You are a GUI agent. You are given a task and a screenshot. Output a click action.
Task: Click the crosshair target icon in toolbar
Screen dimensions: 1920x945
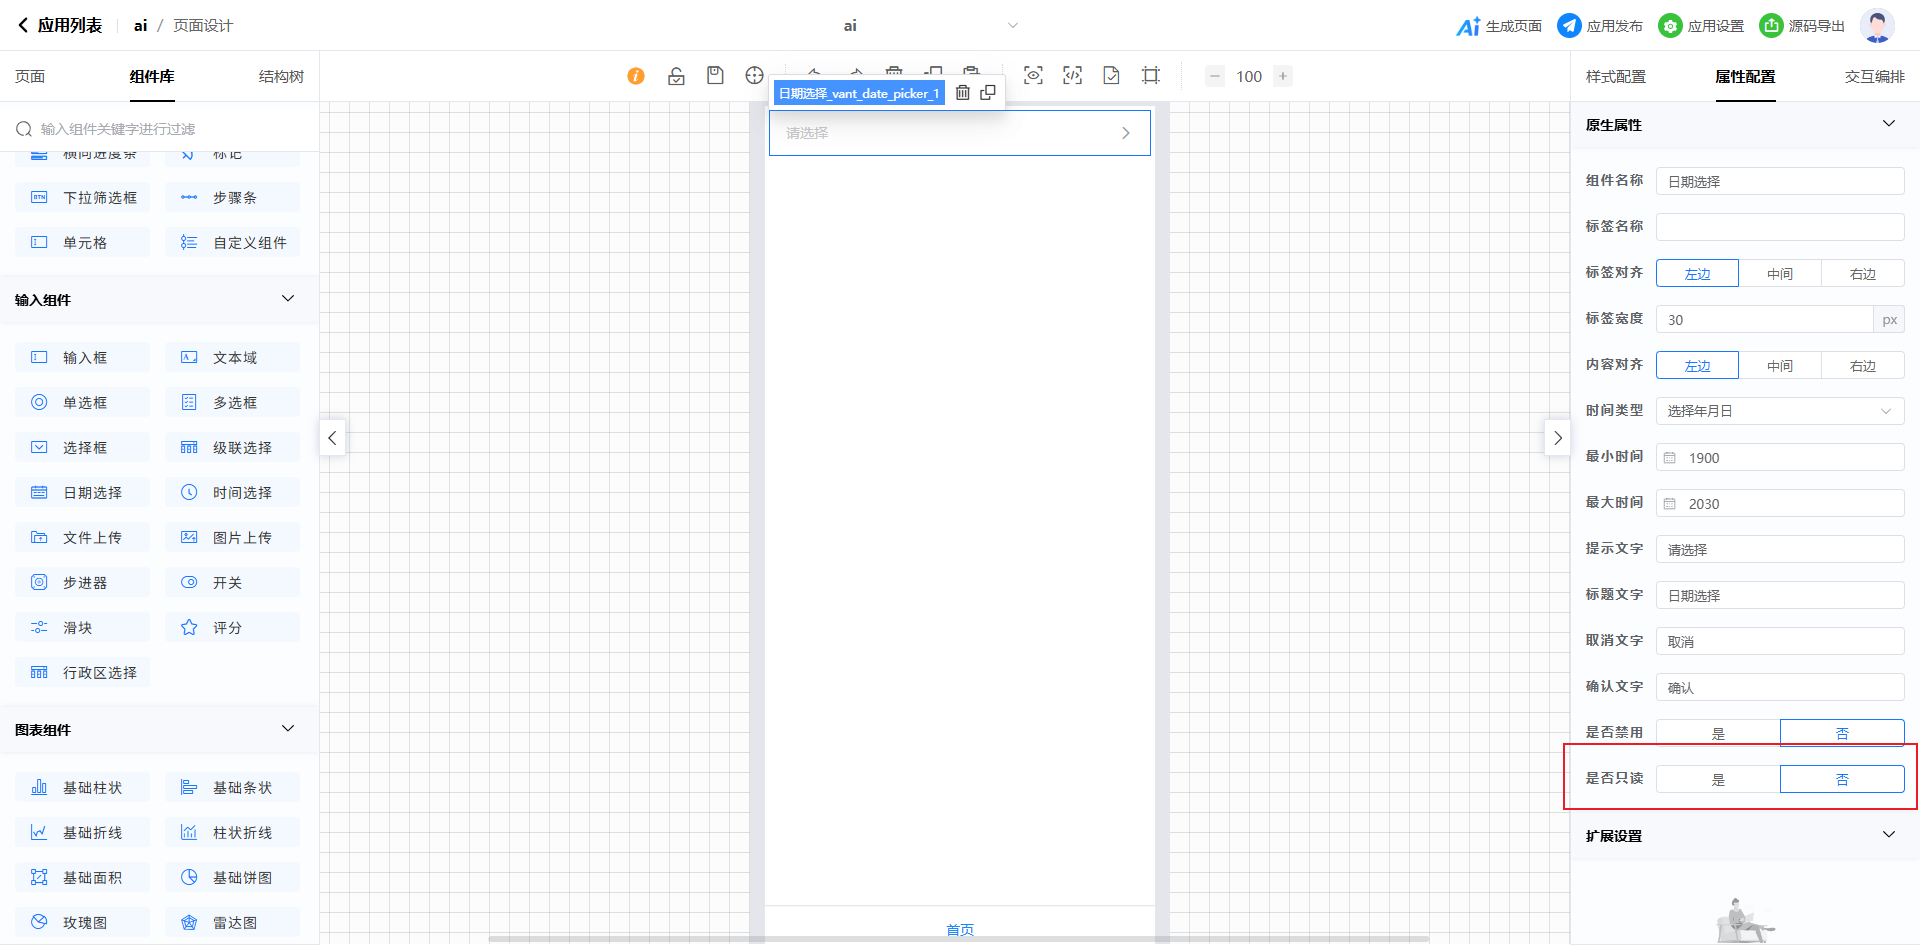point(754,76)
